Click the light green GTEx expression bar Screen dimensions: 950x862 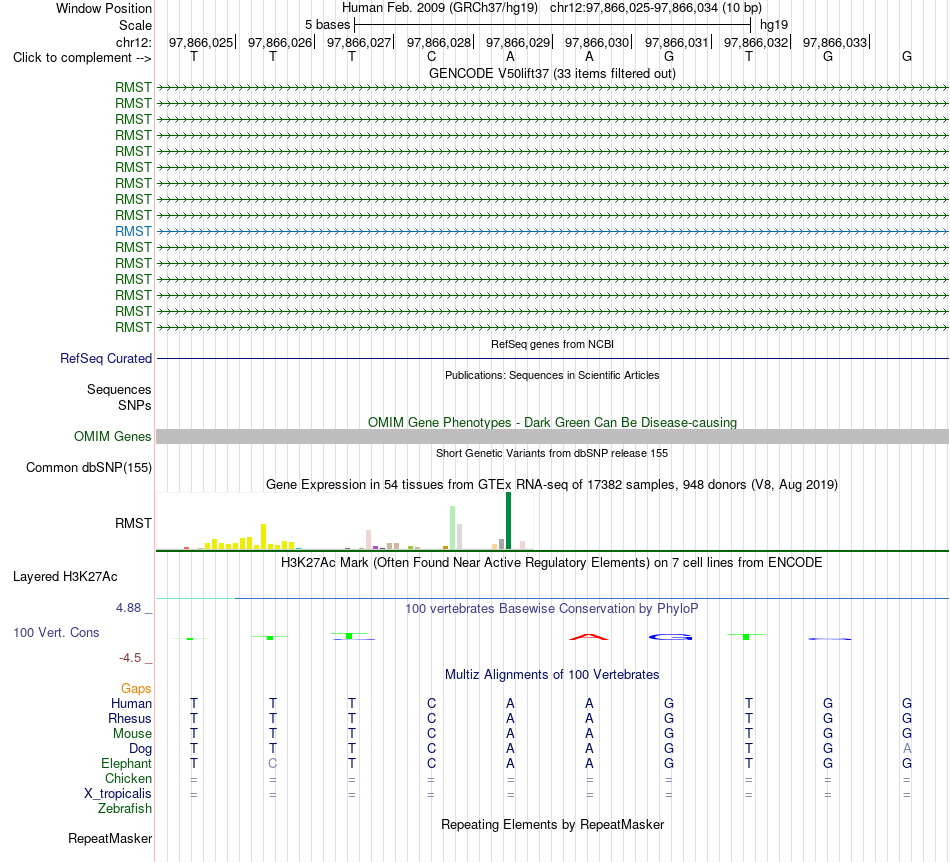tap(453, 528)
